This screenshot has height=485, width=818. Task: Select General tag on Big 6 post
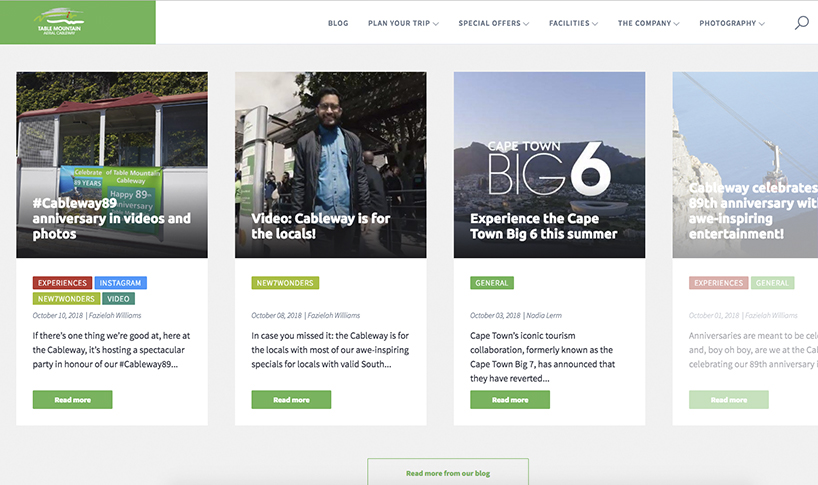pyautogui.click(x=491, y=283)
